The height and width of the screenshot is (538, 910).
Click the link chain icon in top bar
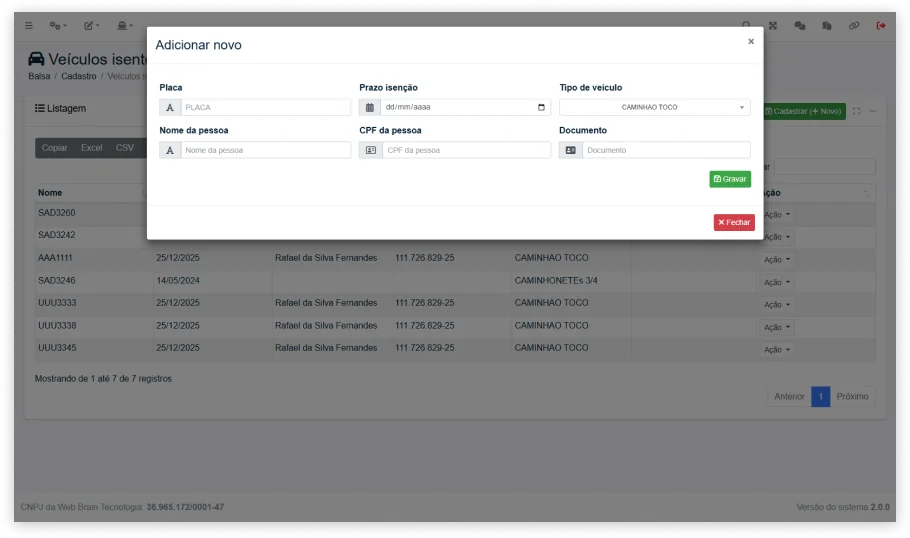pos(854,26)
